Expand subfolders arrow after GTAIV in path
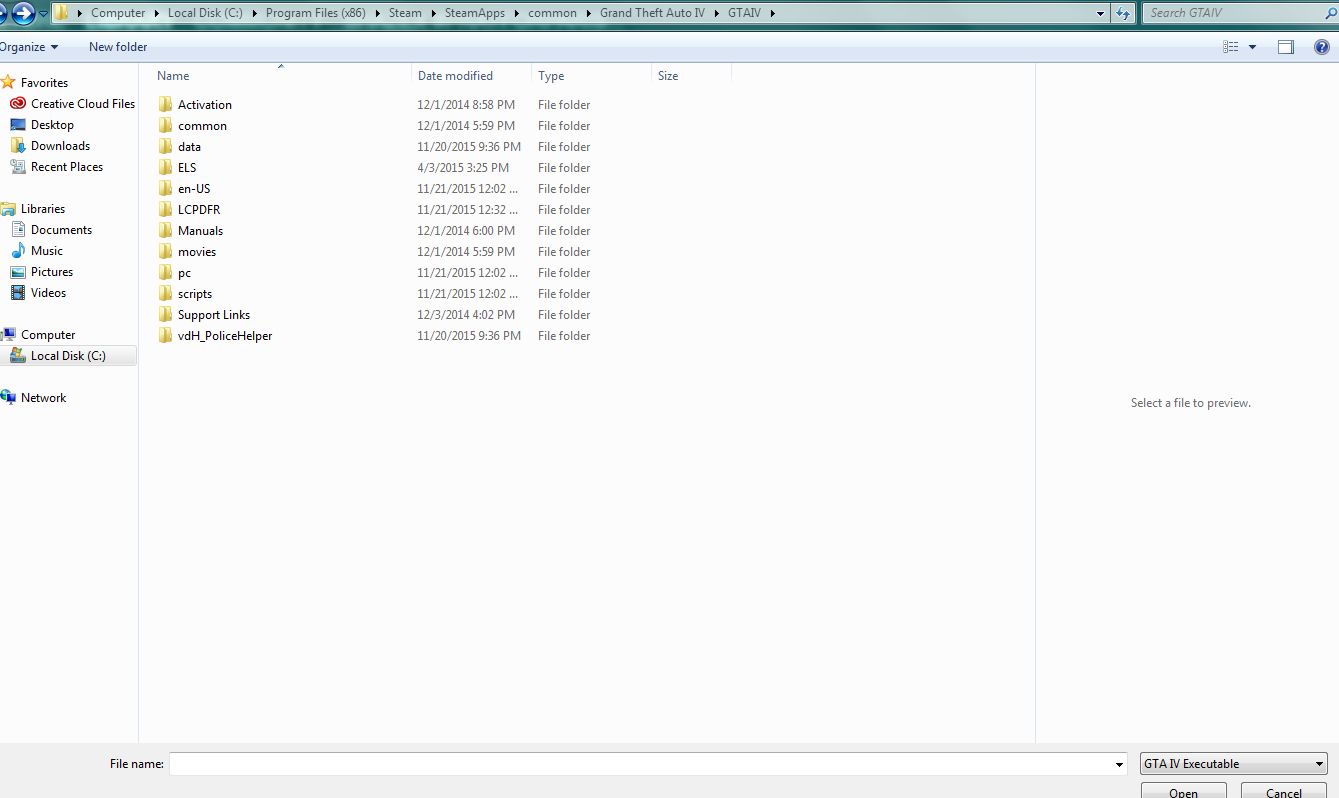The width and height of the screenshot is (1339, 798). [772, 13]
